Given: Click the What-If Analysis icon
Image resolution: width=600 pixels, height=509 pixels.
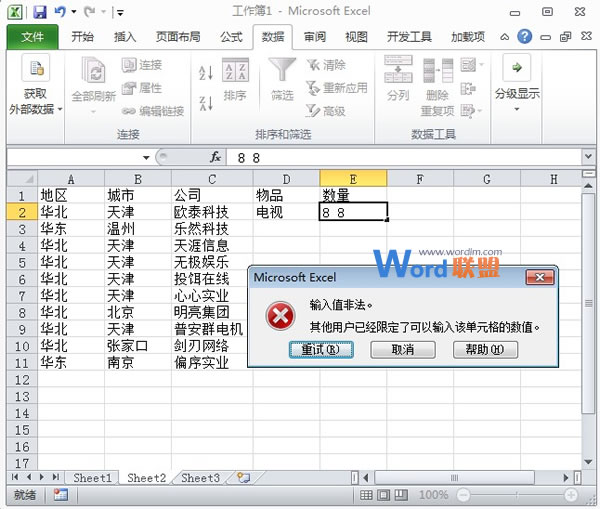Looking at the screenshot, I should click(468, 111).
